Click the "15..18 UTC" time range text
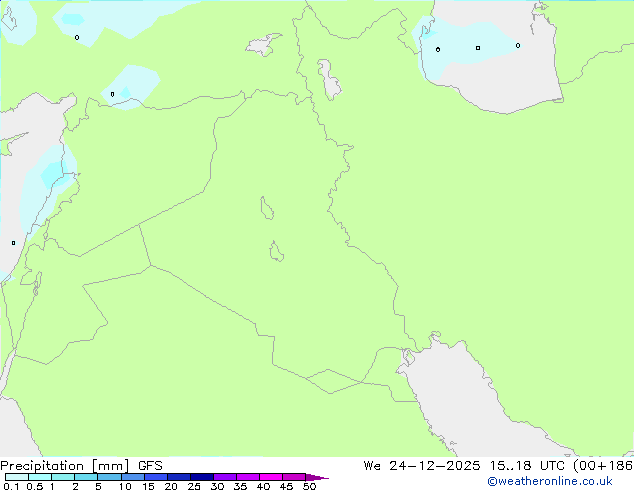The width and height of the screenshot is (634, 490). (x=526, y=466)
